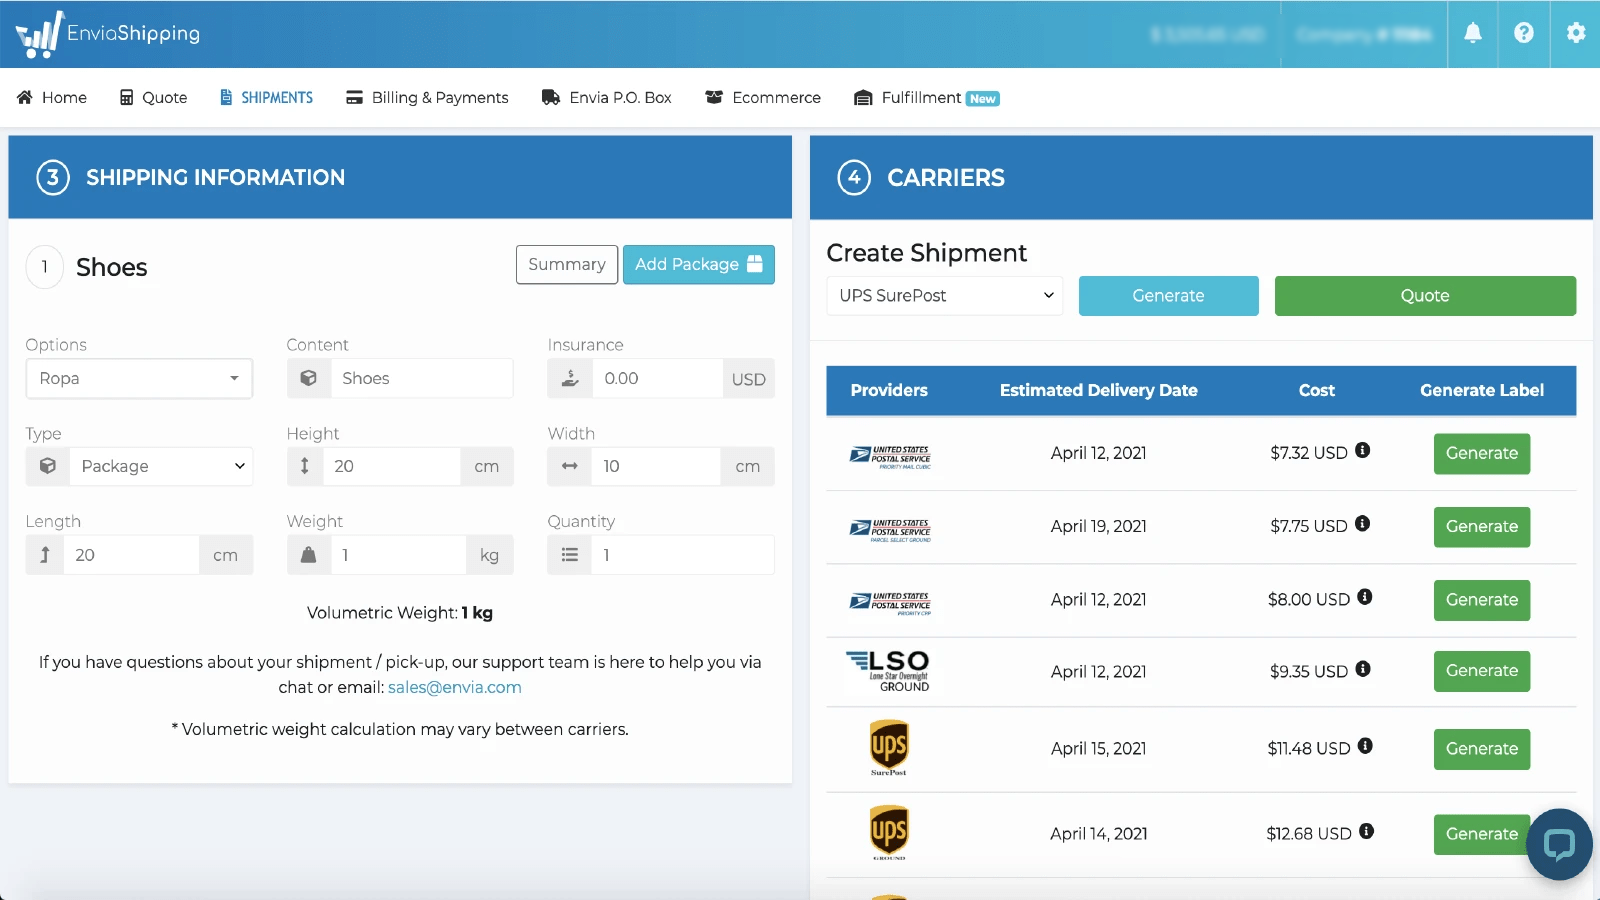Click the USPS logo in the $7.32 row
Screen dimensions: 1600x900
click(890, 457)
